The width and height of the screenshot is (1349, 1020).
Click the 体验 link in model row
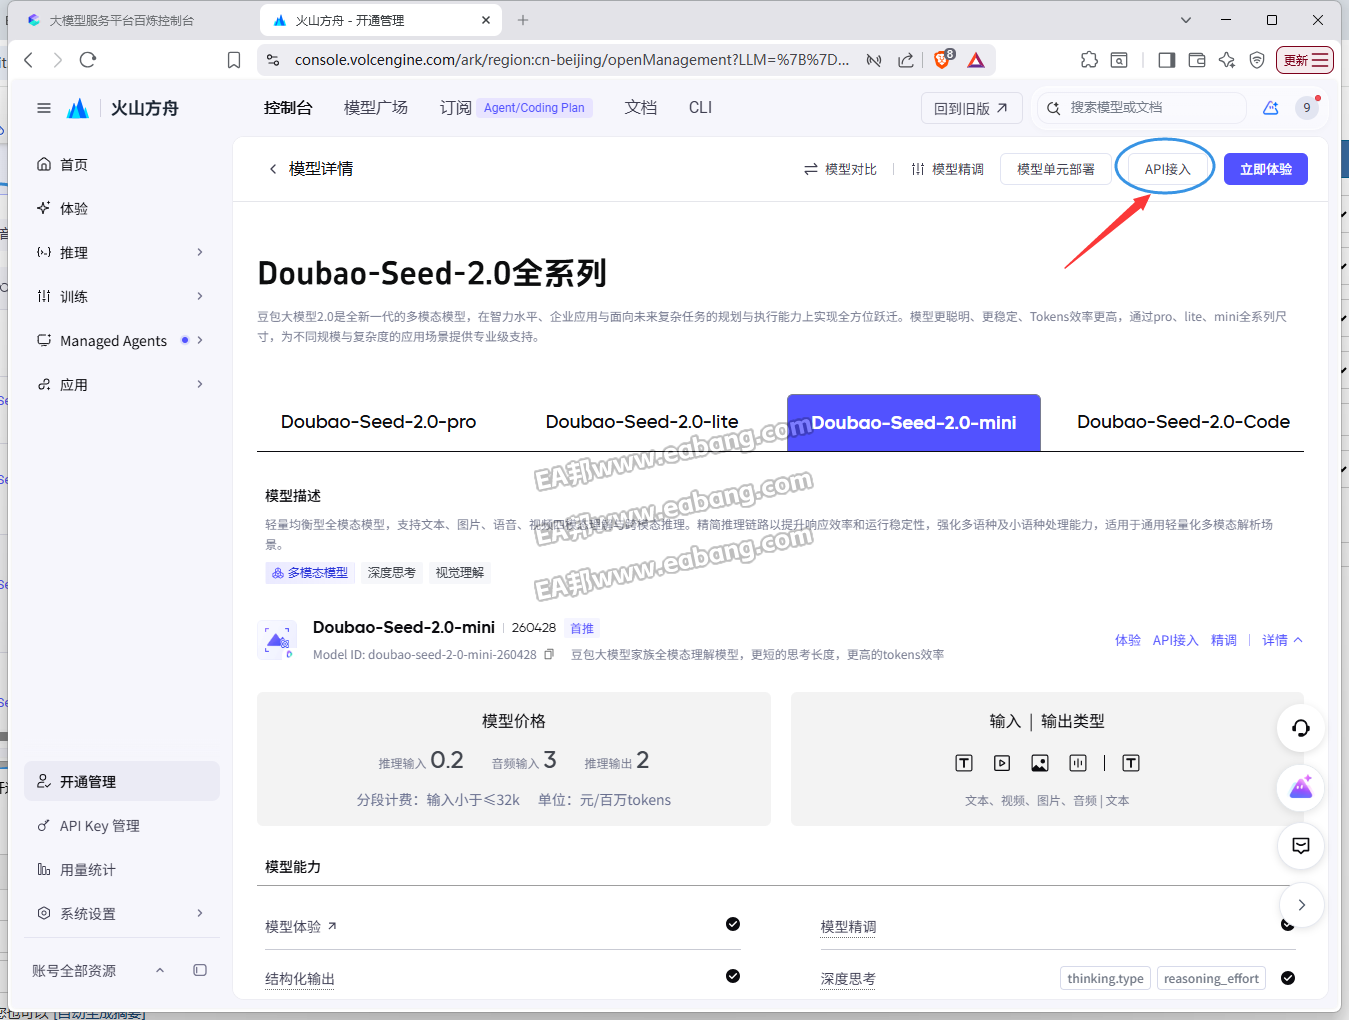click(1128, 640)
